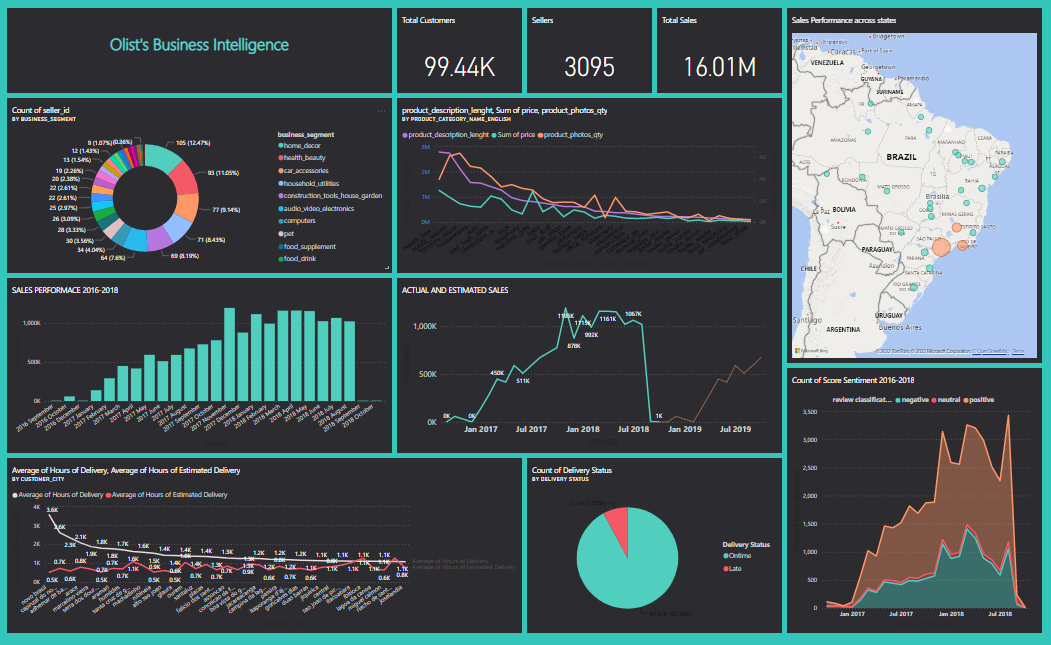The height and width of the screenshot is (645, 1051).
Task: Click the orange map bubble beside Espírito Santo
Action: [x=956, y=228]
